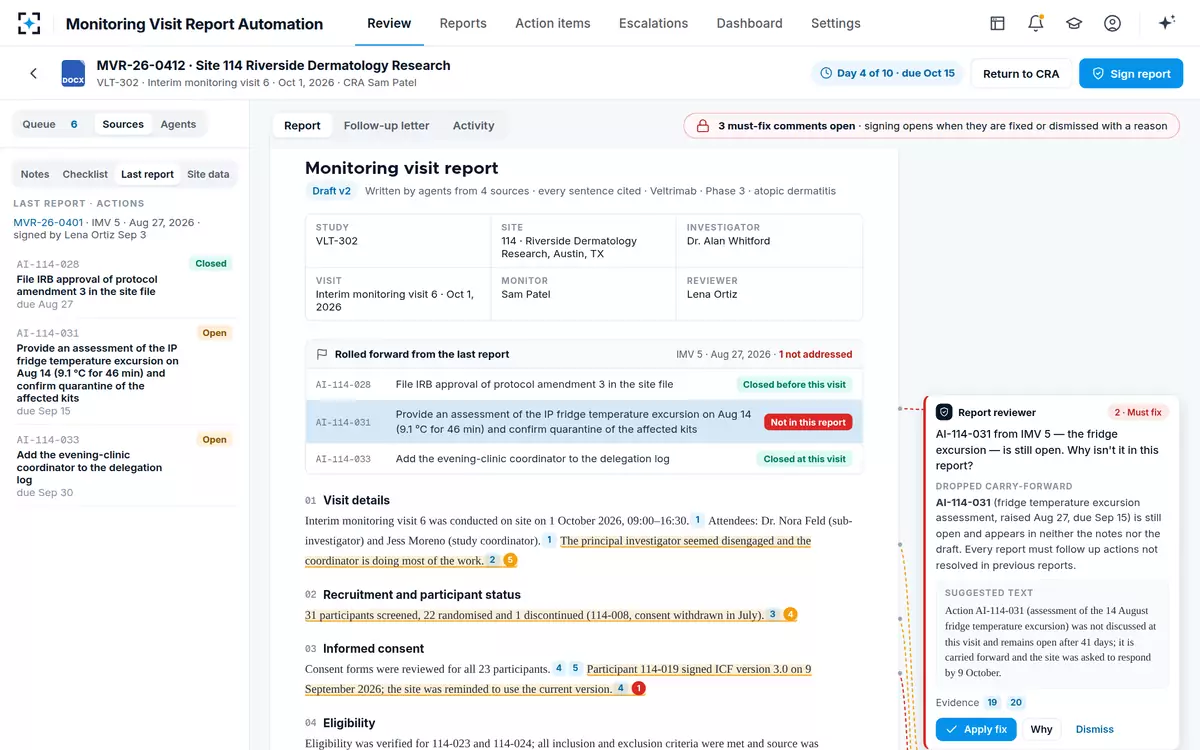This screenshot has width=1200, height=750.
Task: Select the Report document tab
Action: 302,125
